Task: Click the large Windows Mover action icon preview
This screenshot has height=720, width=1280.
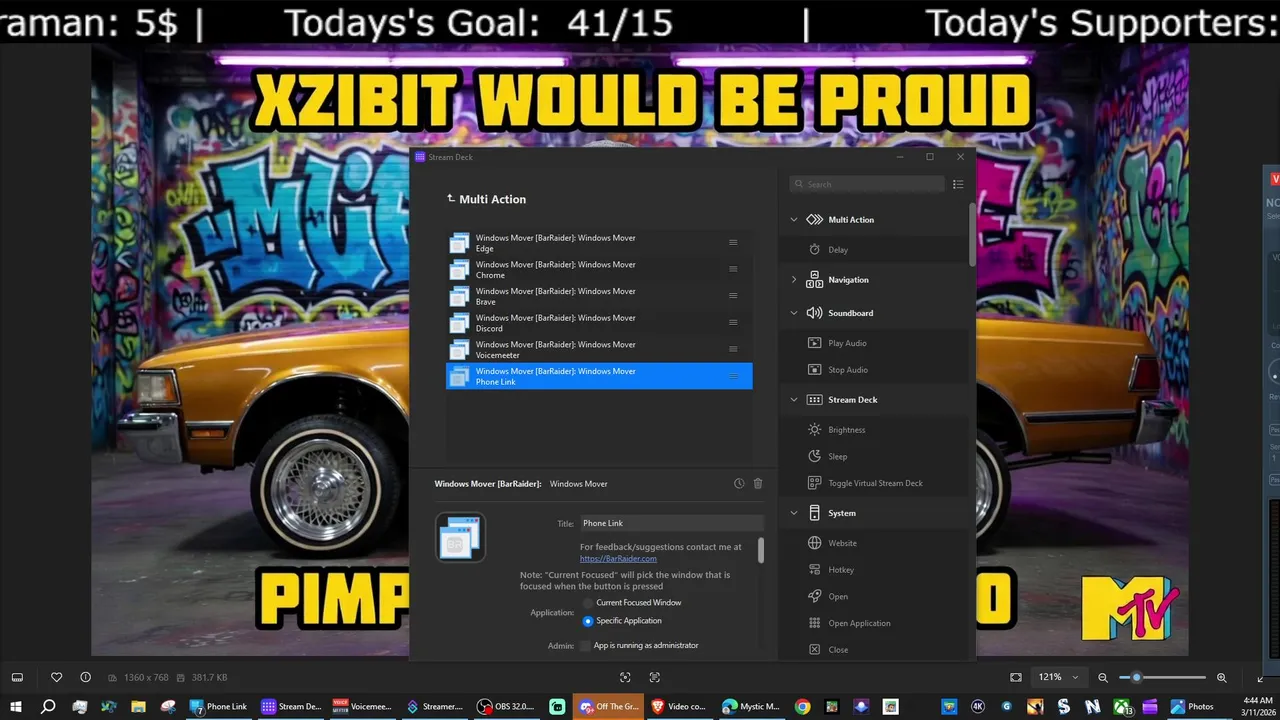Action: (x=460, y=537)
